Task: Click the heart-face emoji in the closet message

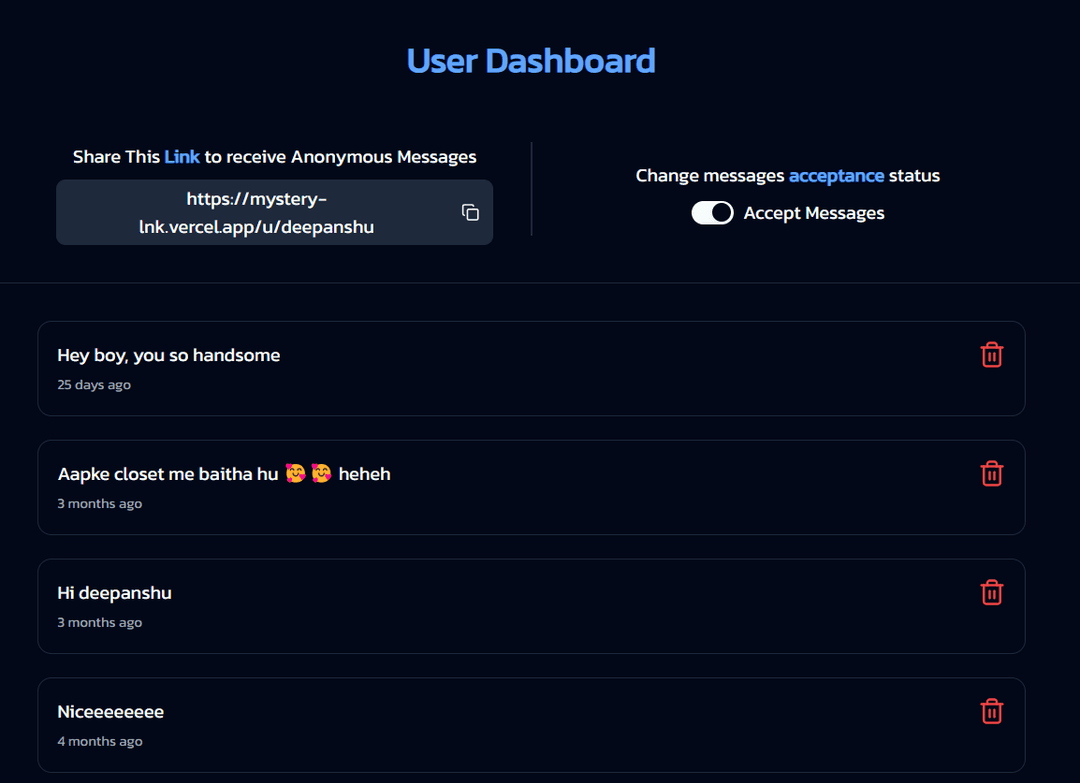Action: coord(296,474)
